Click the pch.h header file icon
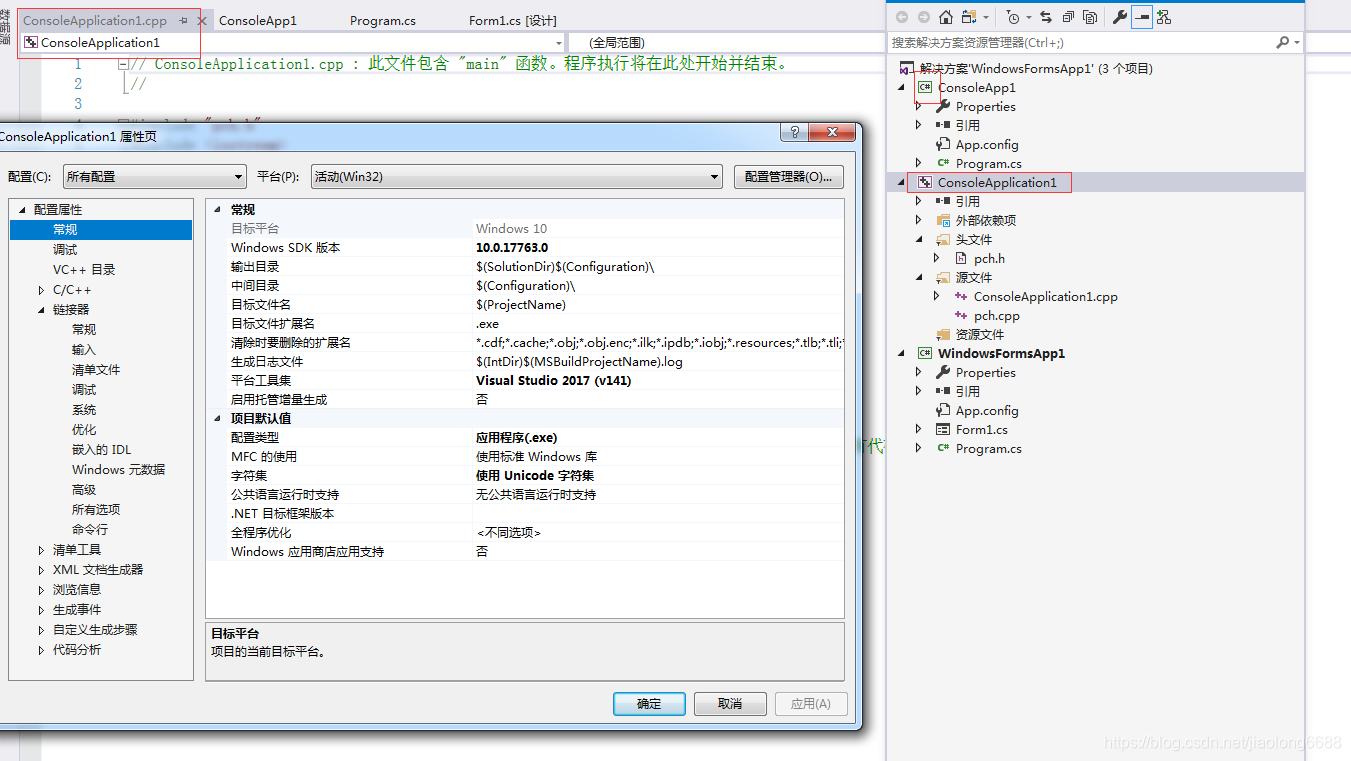 point(961,258)
